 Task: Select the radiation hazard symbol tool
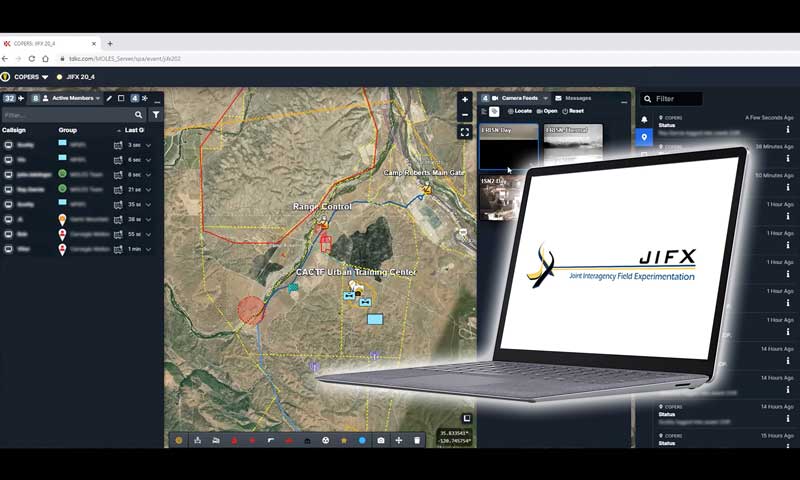[x=326, y=440]
